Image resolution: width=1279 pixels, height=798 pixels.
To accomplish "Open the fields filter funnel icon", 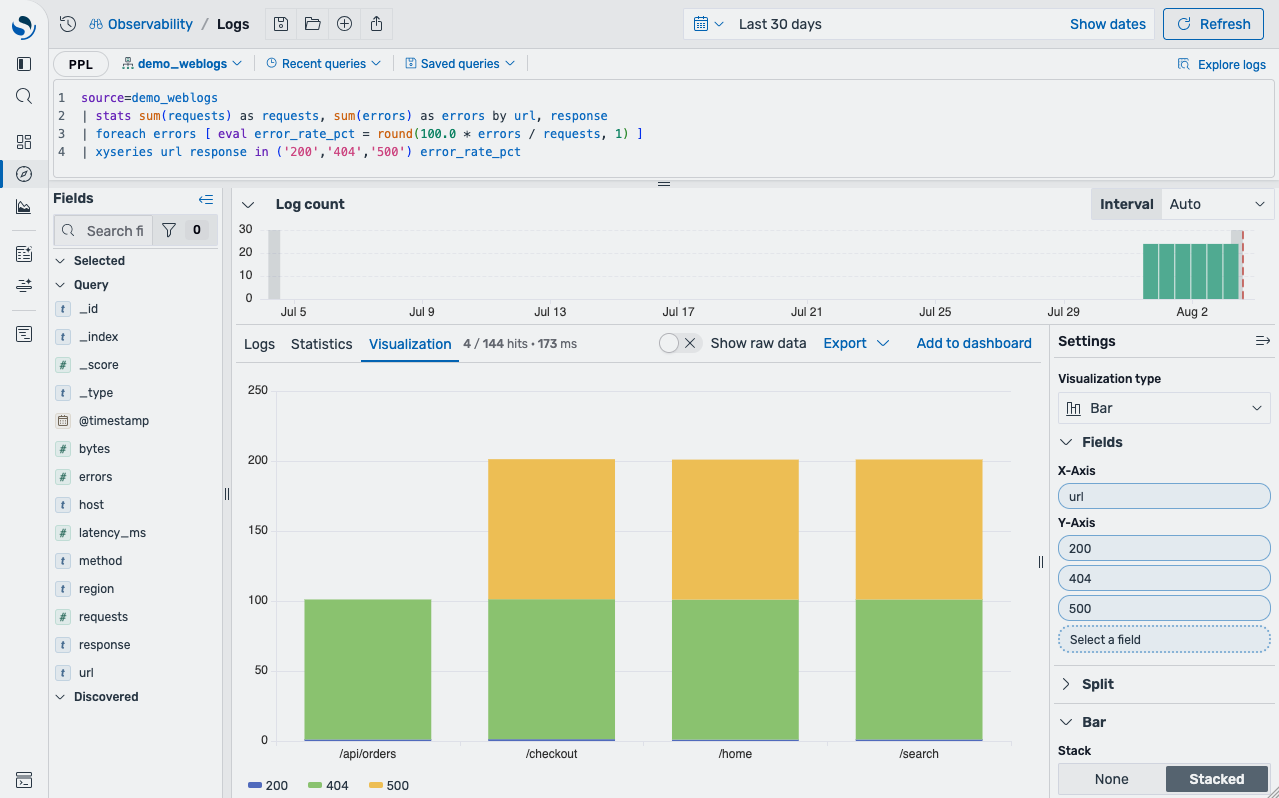I will click(x=169, y=230).
